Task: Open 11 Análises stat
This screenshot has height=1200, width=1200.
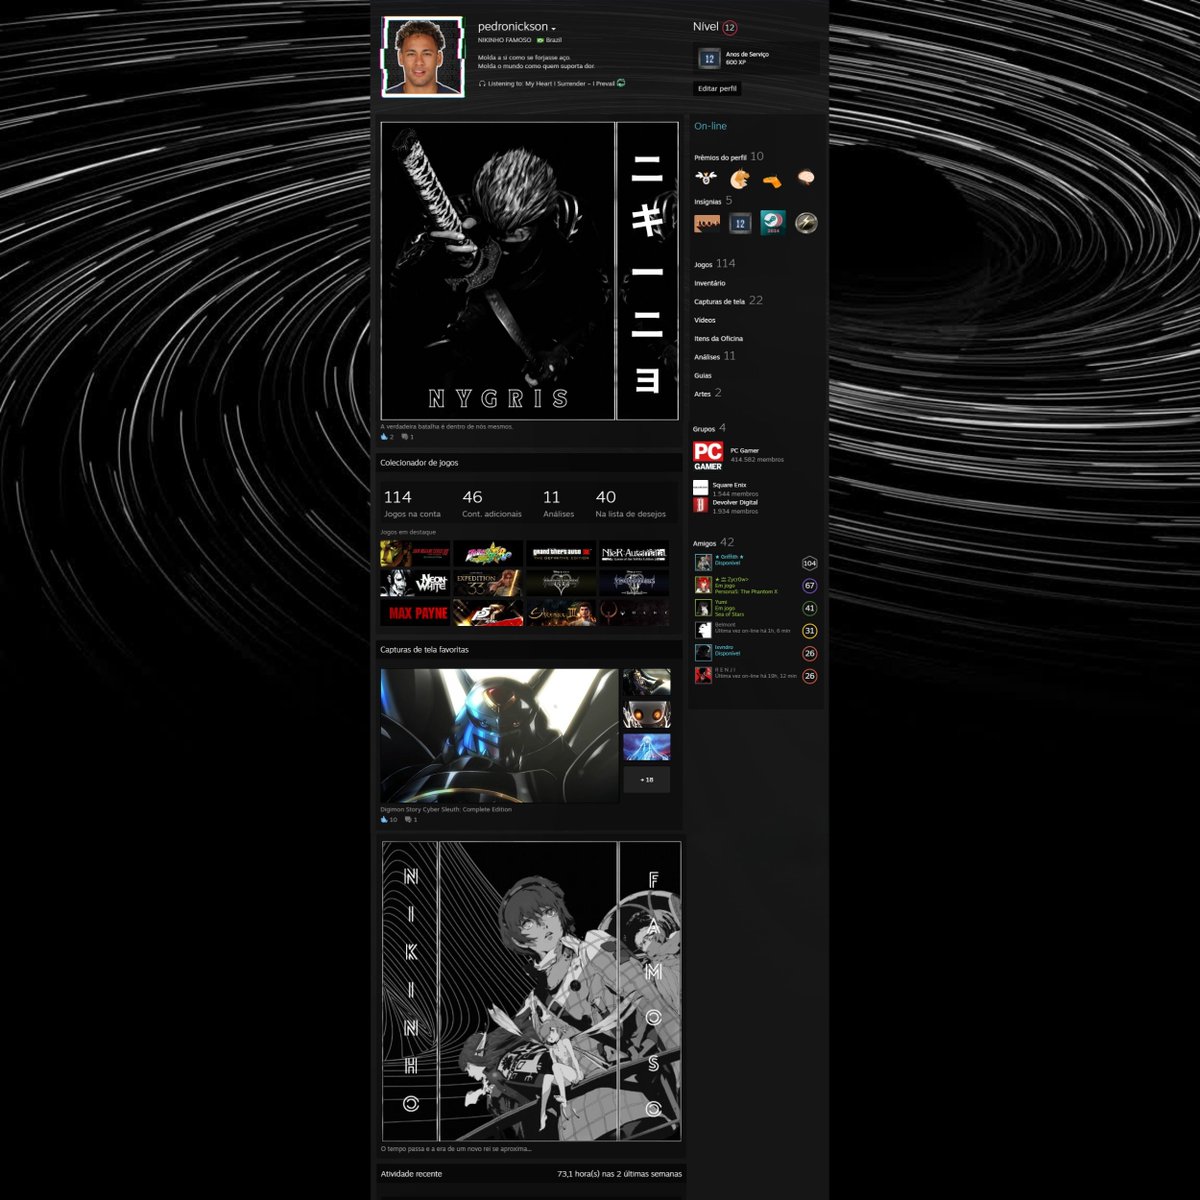Action: pyautogui.click(x=558, y=503)
